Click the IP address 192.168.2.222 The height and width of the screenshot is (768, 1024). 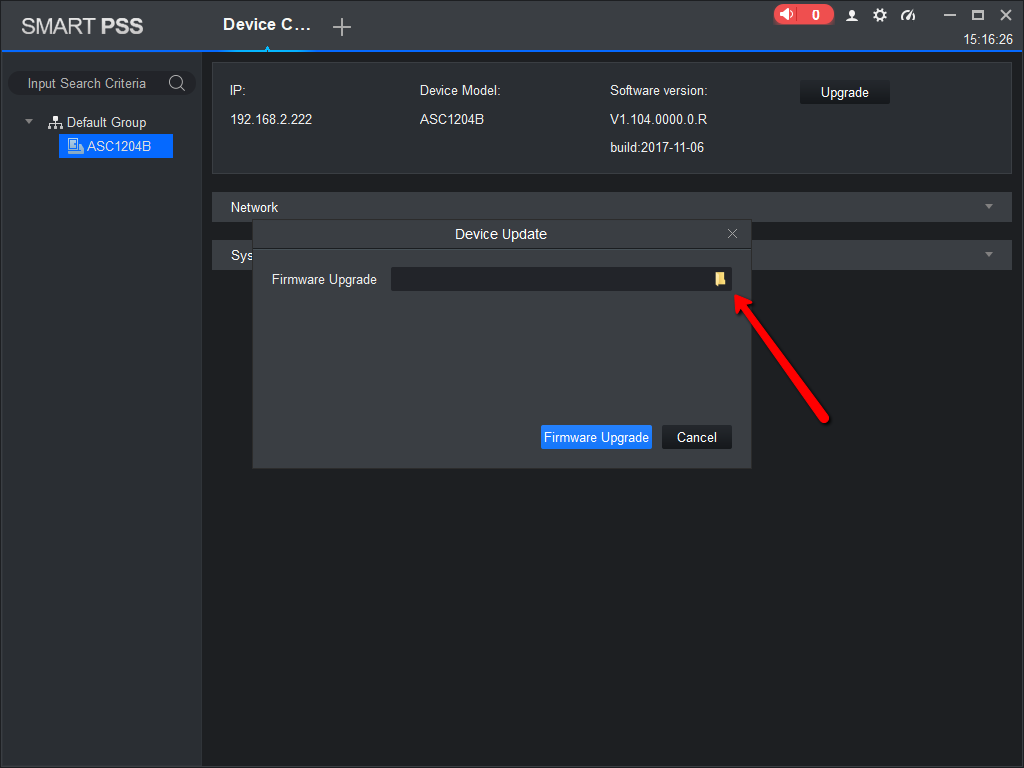271,120
